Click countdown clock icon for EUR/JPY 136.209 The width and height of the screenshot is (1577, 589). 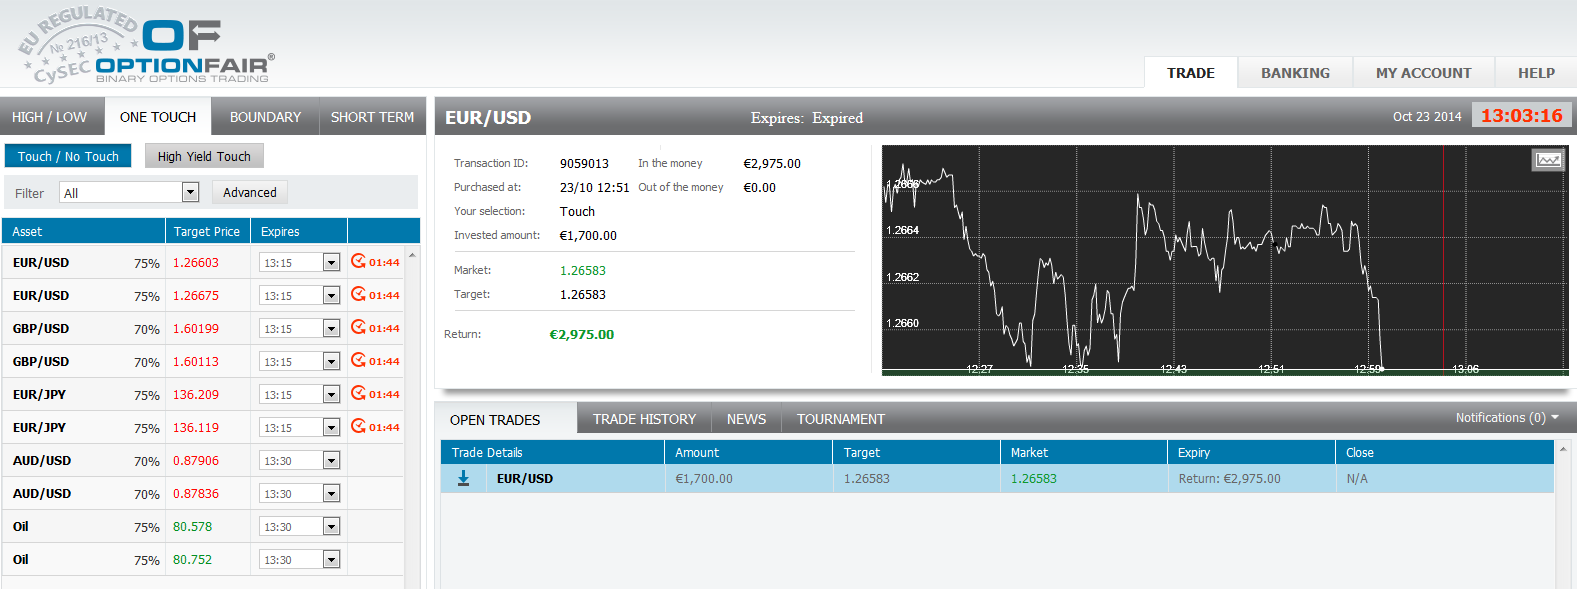pos(358,394)
